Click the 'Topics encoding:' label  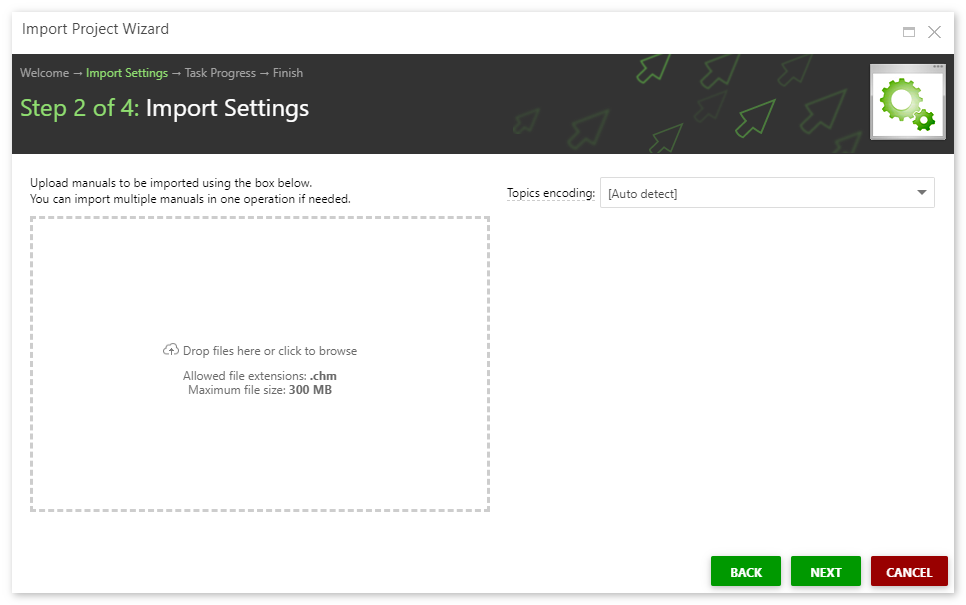[x=551, y=193]
